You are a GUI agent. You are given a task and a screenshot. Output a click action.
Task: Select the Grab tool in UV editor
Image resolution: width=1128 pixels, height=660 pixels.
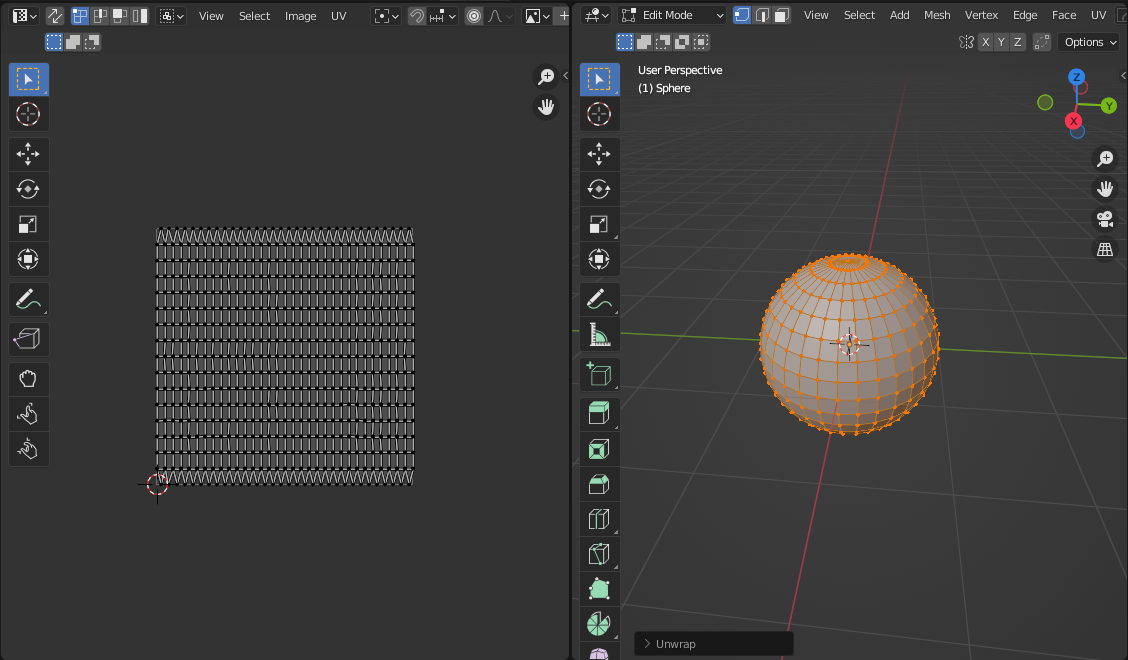pos(28,380)
